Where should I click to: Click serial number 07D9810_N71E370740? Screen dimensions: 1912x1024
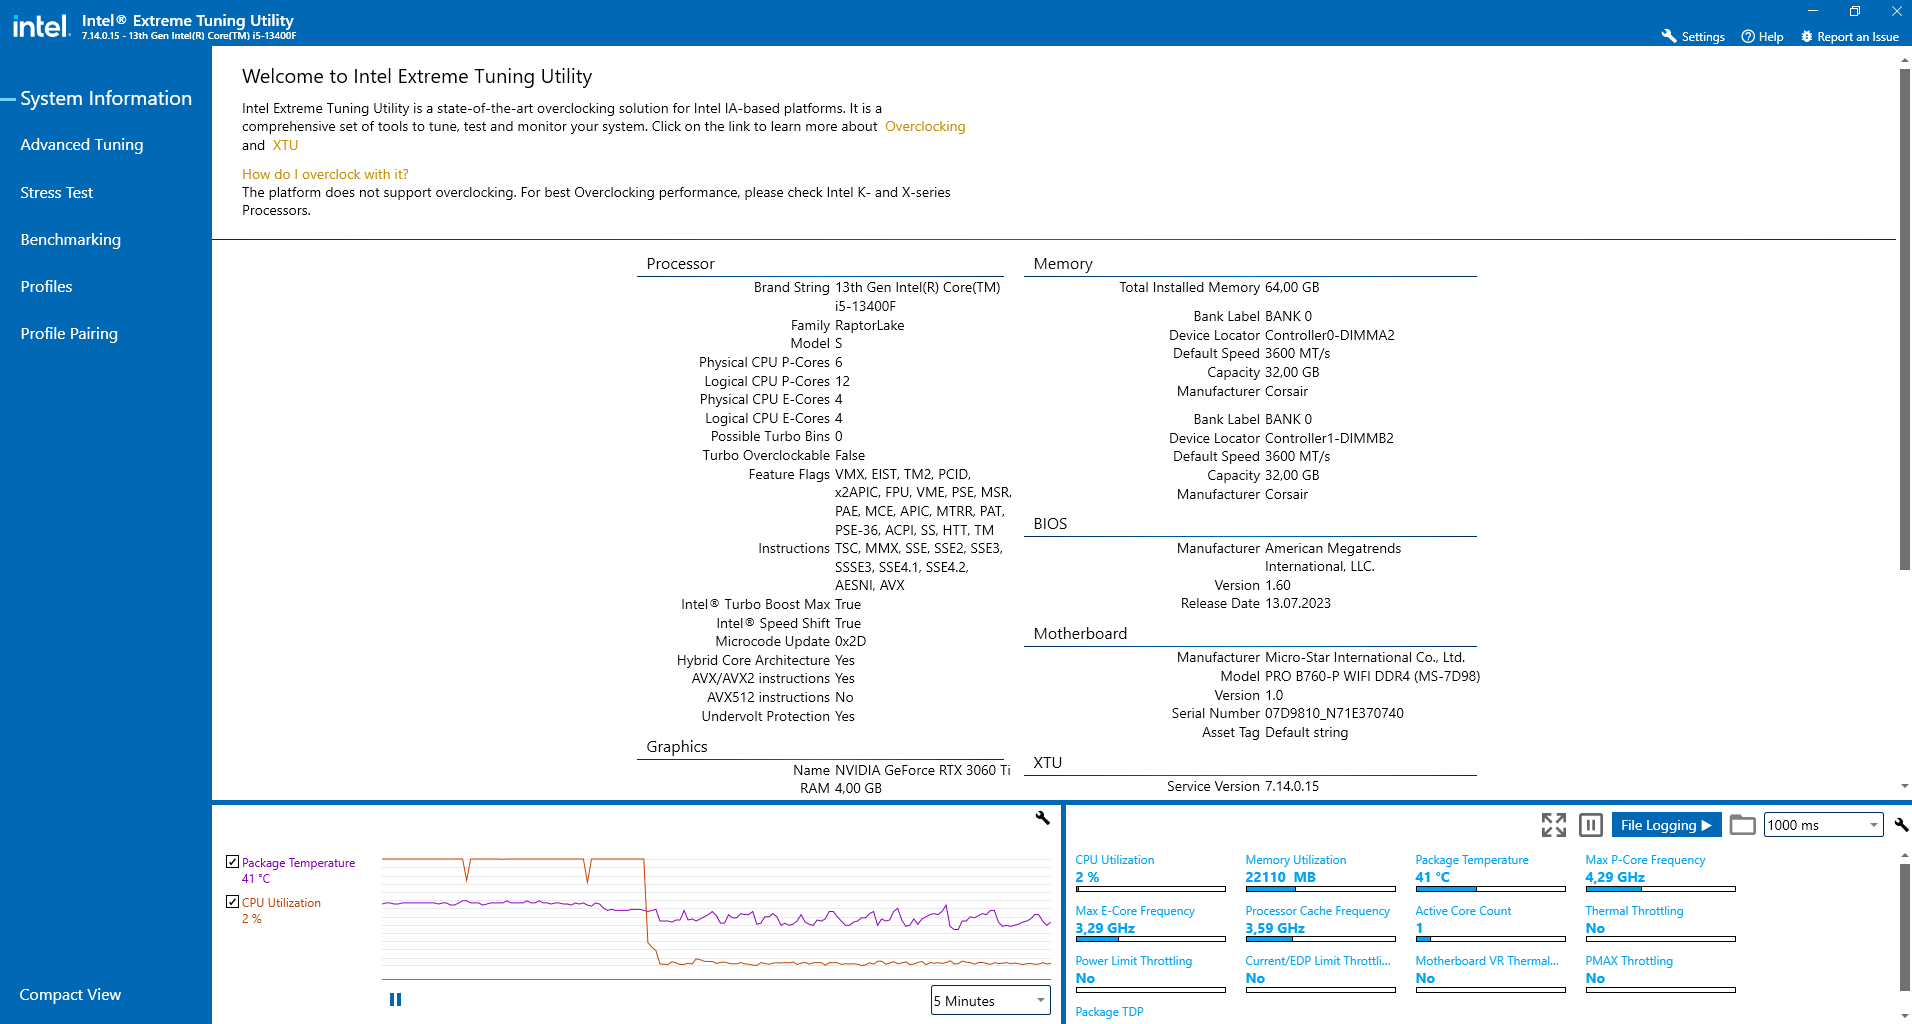click(x=1334, y=714)
